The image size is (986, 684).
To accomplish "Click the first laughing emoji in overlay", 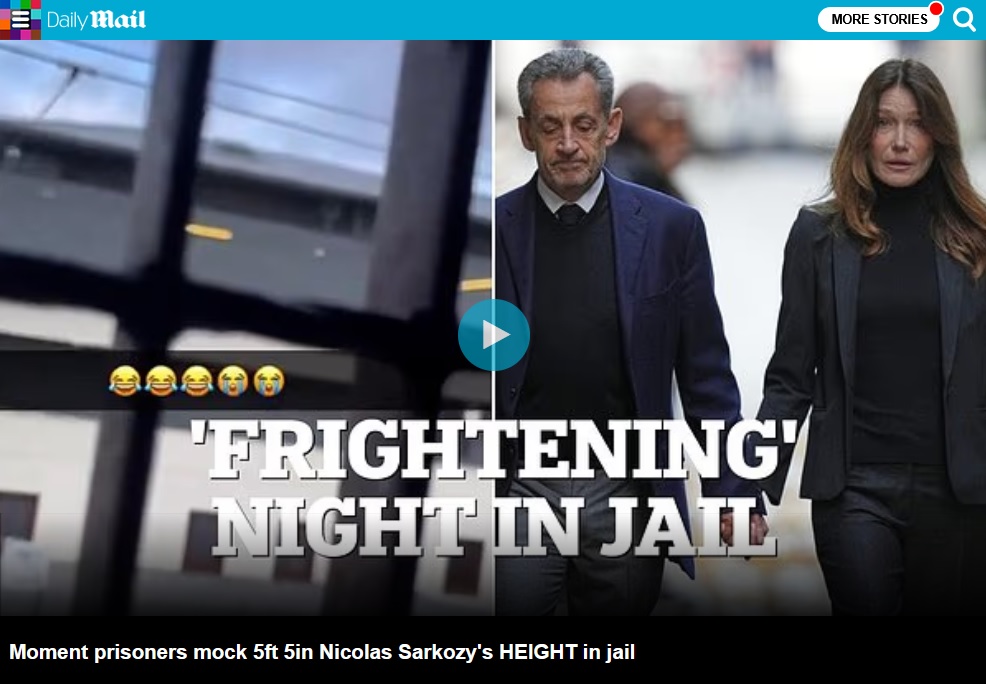I will pyautogui.click(x=125, y=381).
